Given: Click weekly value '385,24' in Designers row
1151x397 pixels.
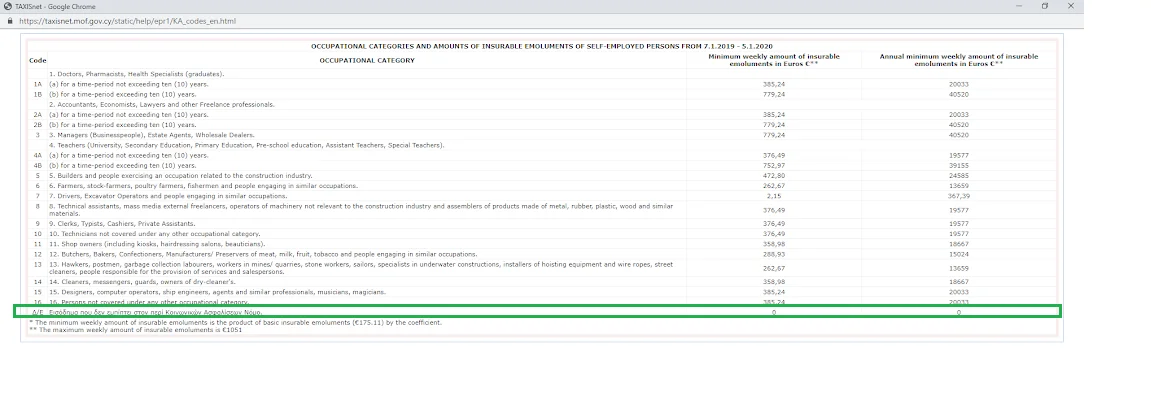Looking at the screenshot, I should [774, 292].
